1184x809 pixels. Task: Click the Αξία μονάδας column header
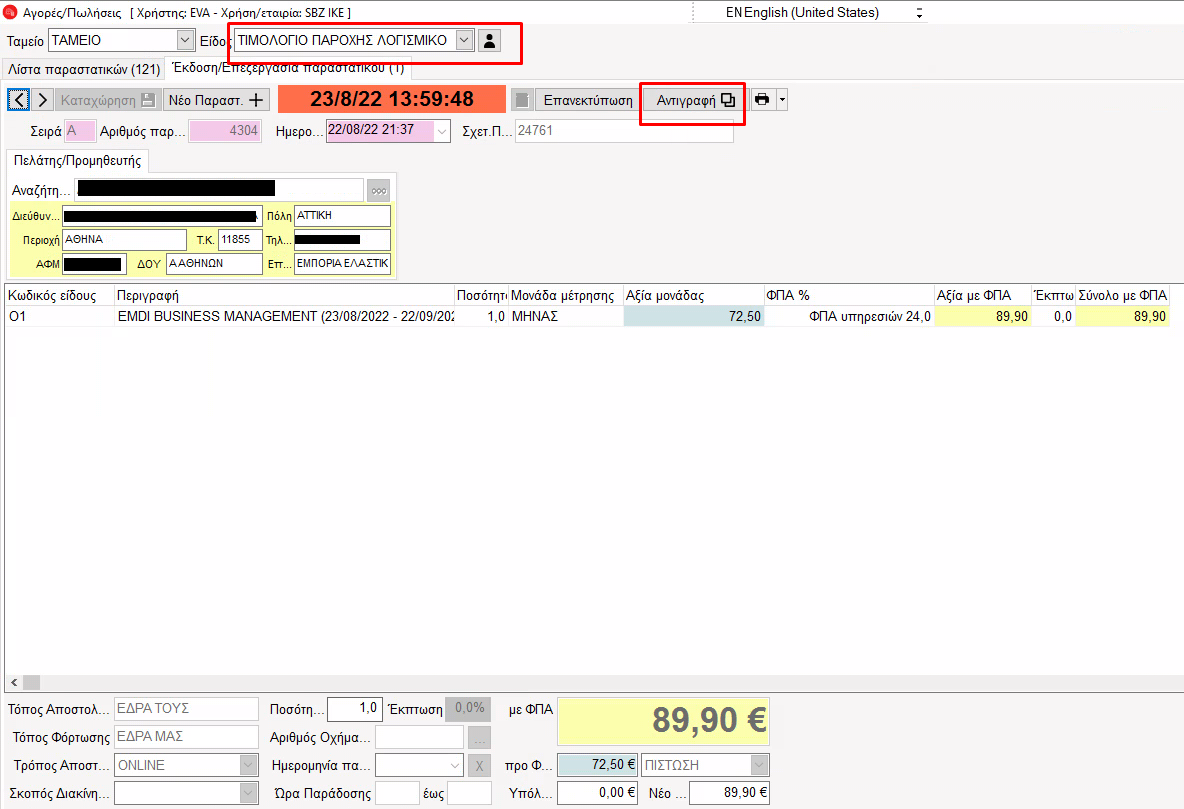(x=694, y=295)
